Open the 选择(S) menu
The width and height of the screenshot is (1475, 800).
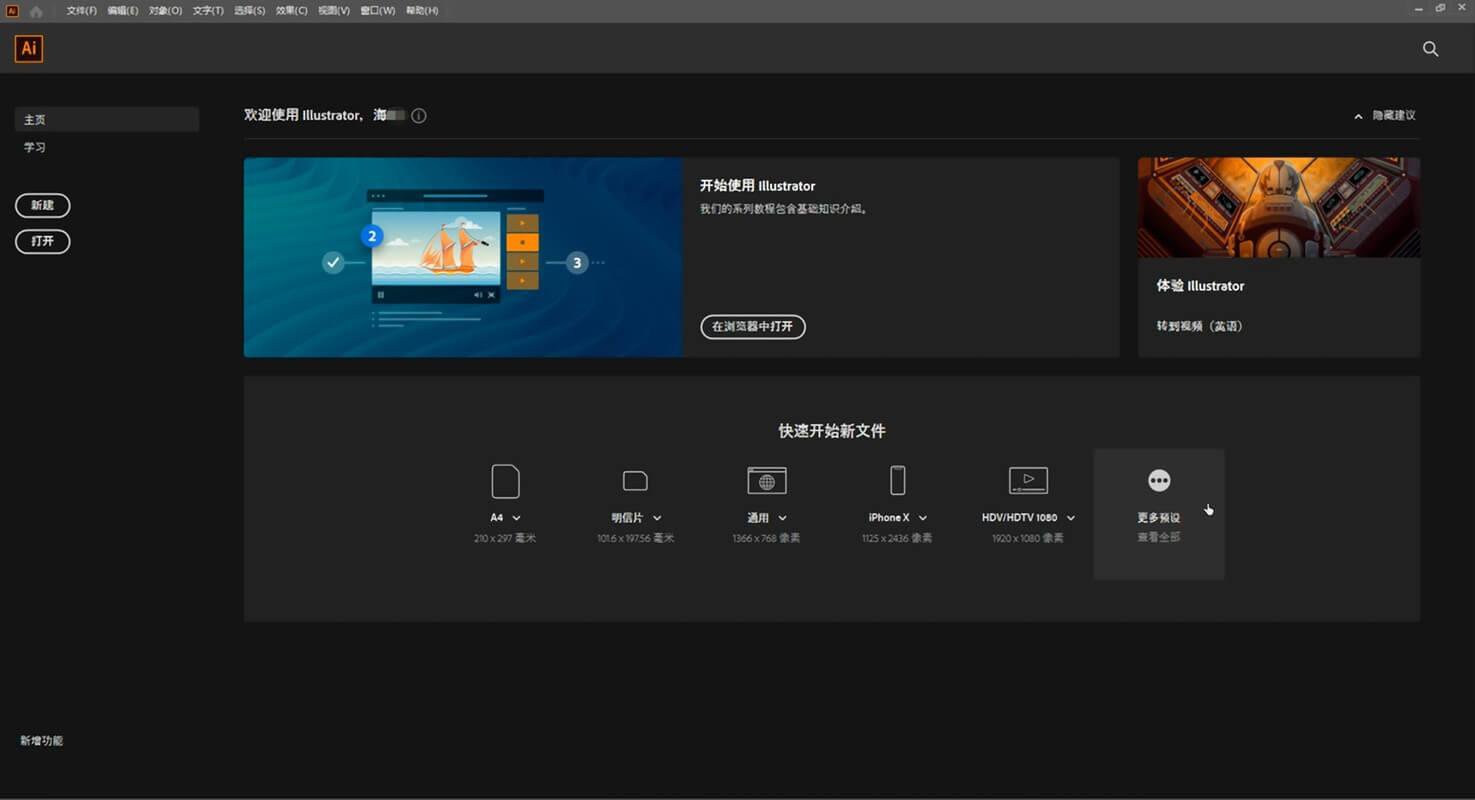point(250,11)
